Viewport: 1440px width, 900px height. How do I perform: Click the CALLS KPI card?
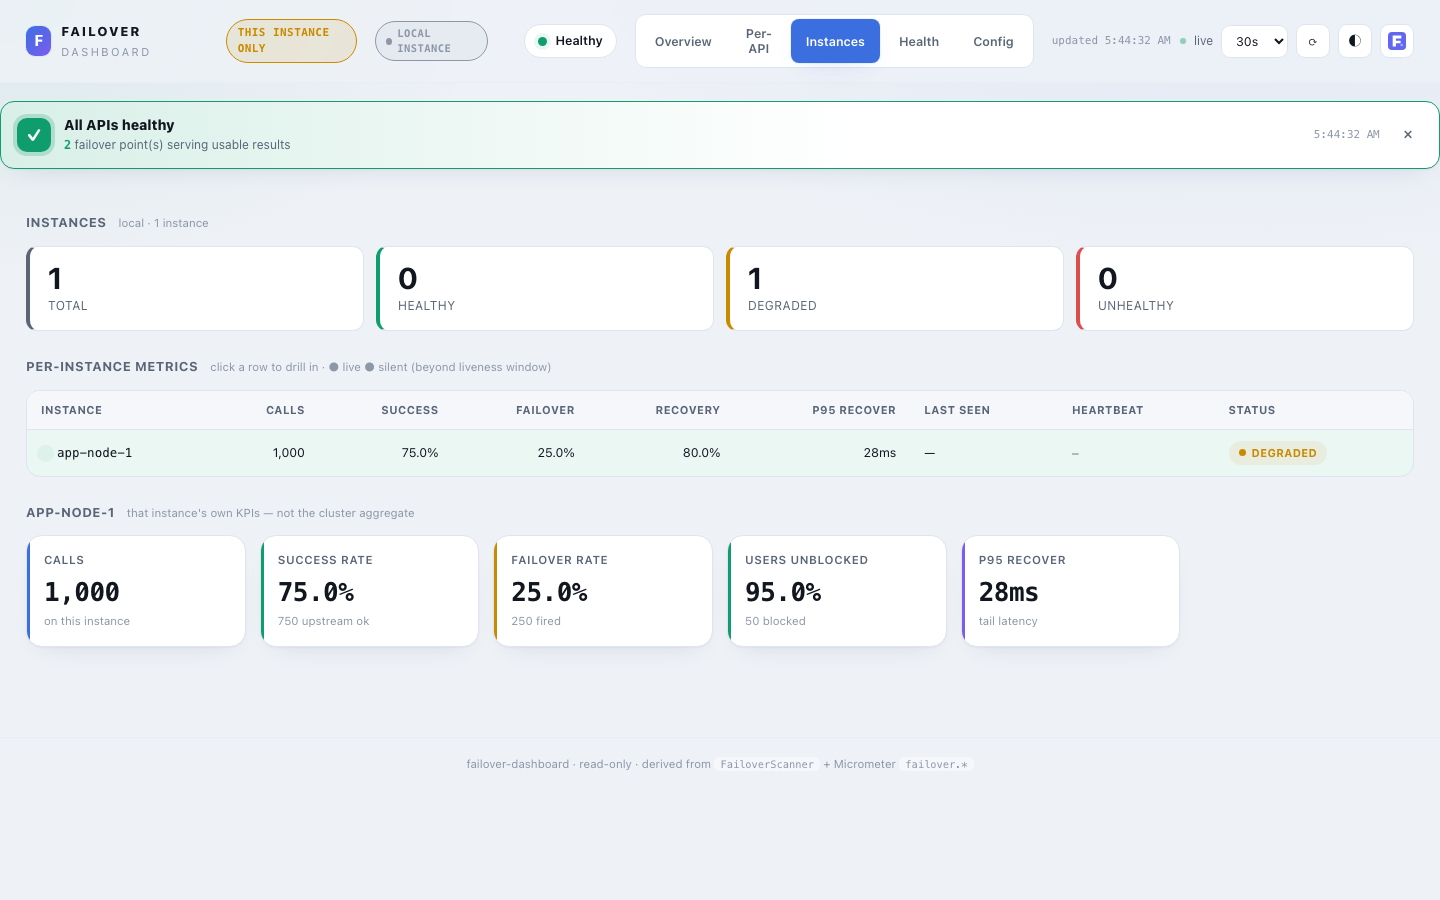coord(136,591)
